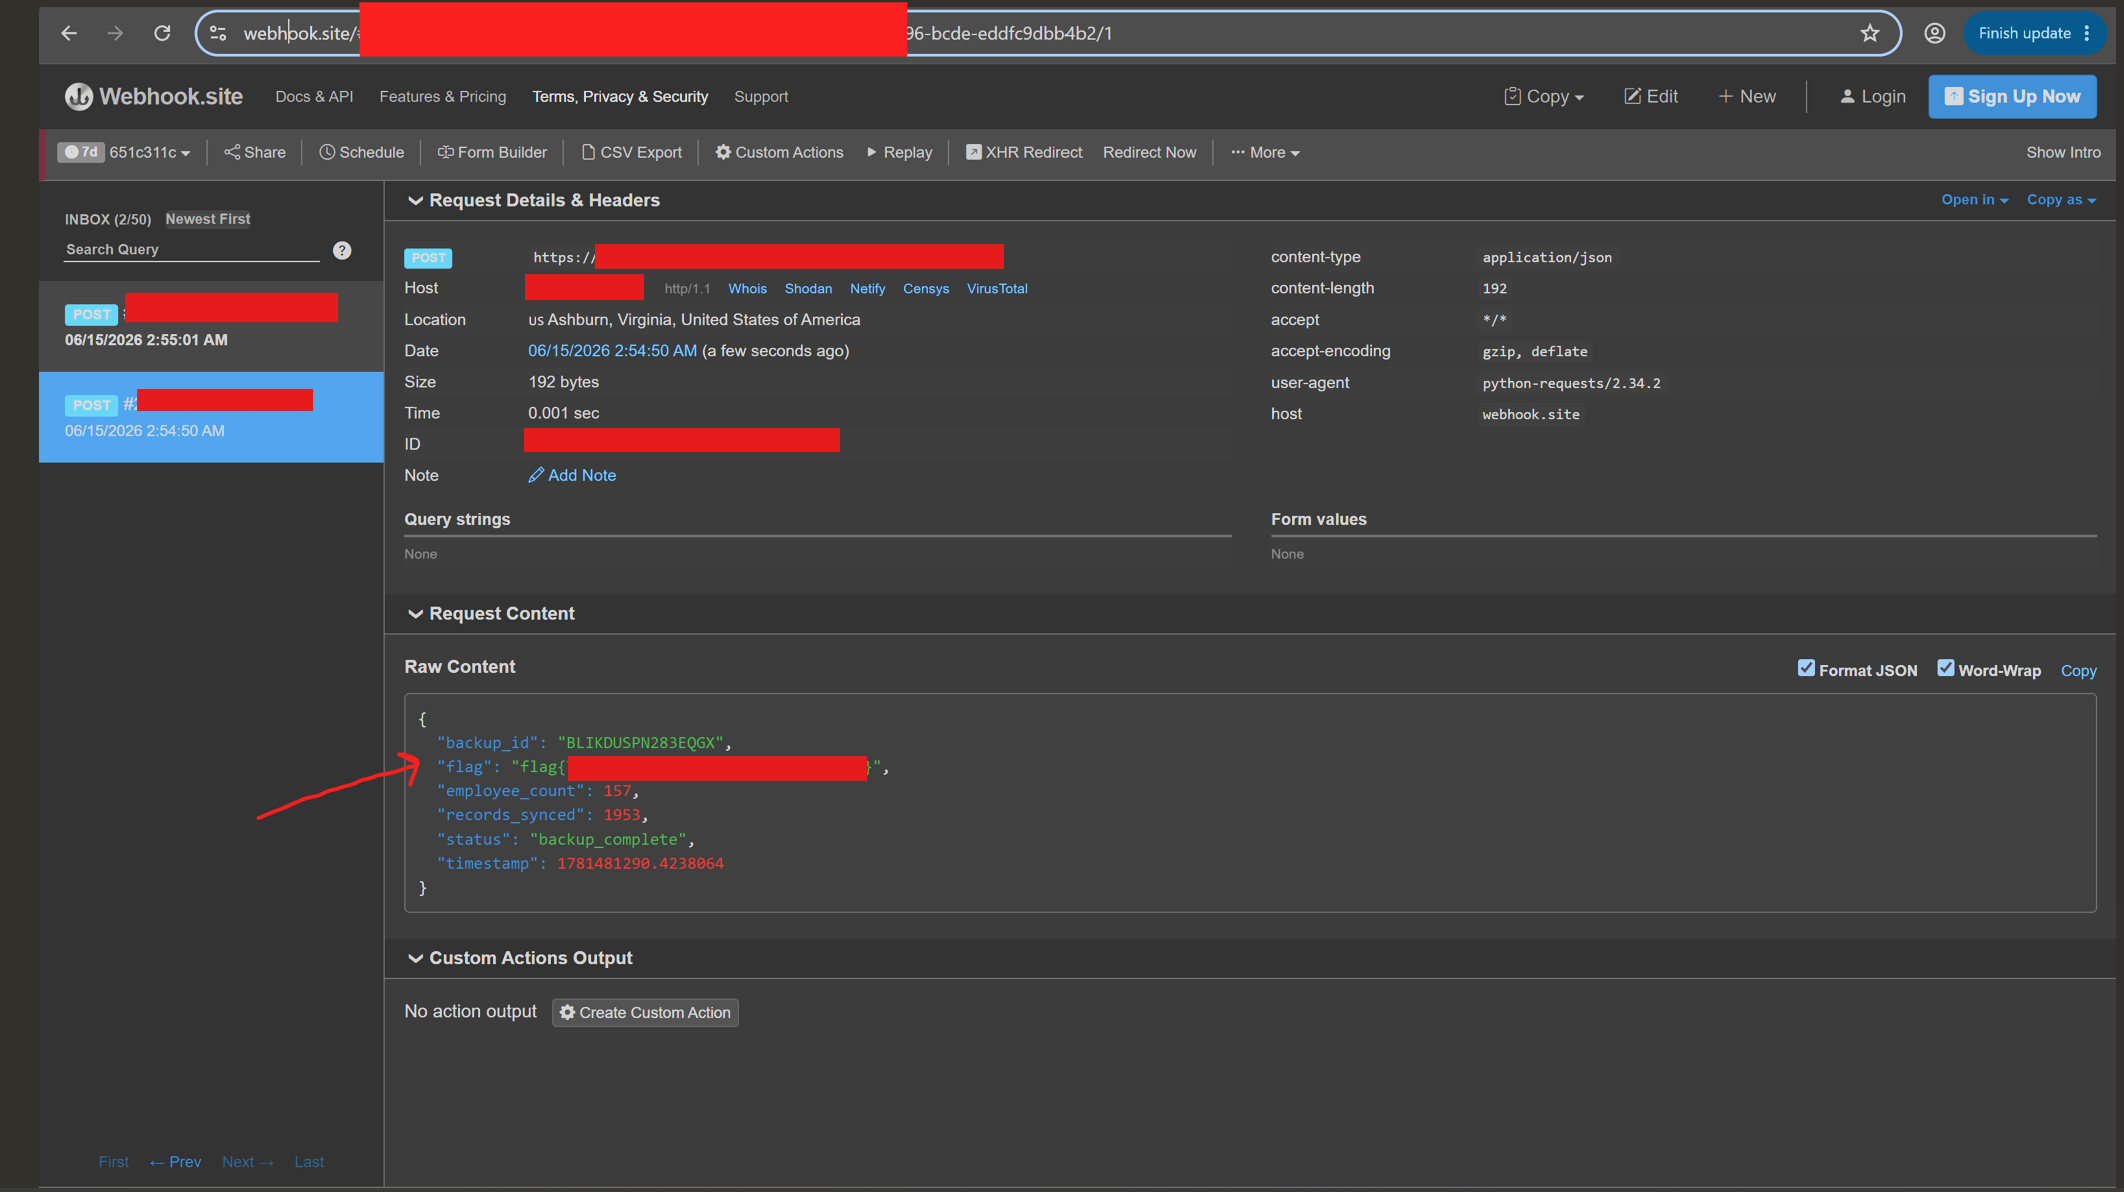
Task: Open browser menu three dots
Action: [2087, 33]
